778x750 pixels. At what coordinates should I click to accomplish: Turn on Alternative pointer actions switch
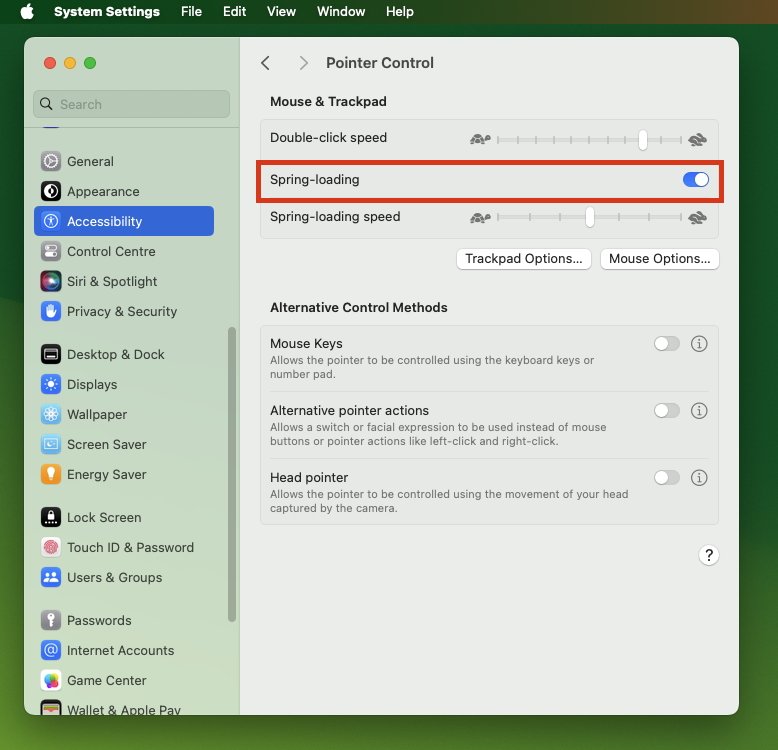[666, 410]
